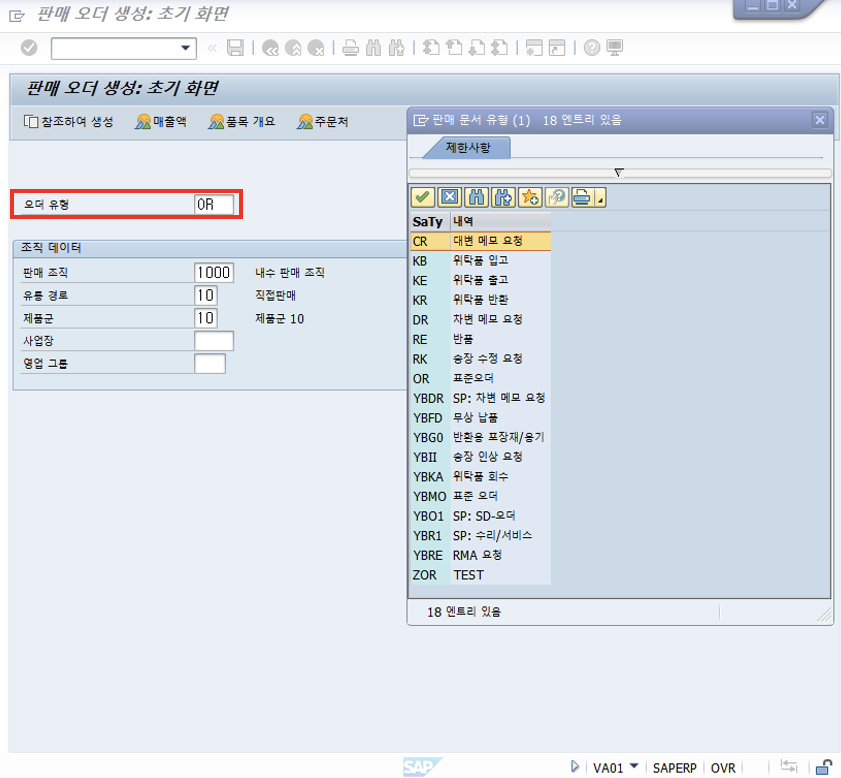Click the 오더 유형 input field

tap(213, 204)
